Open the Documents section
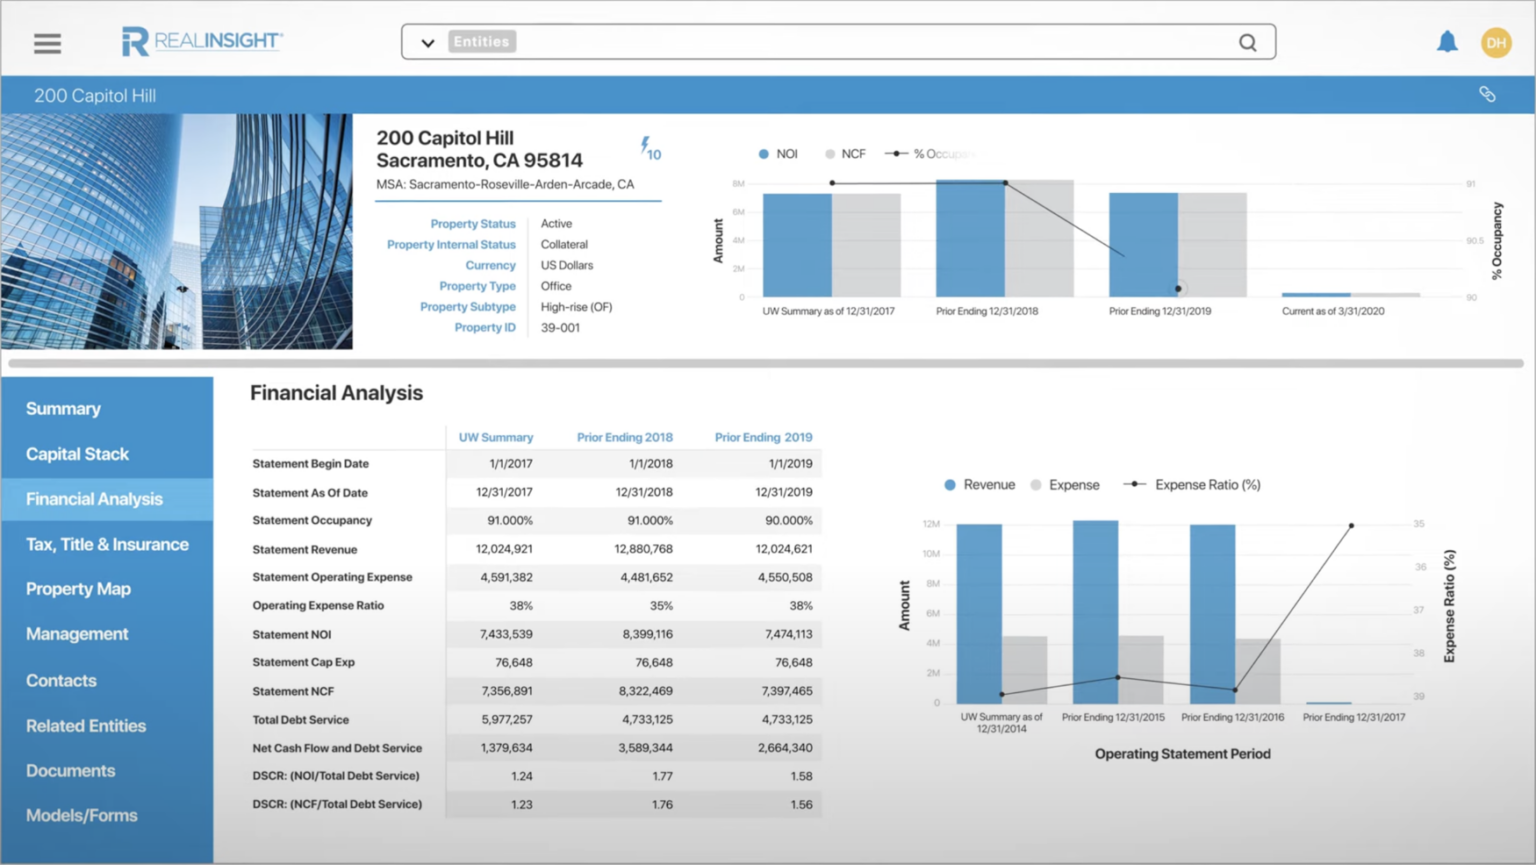Viewport: 1536px width, 865px height. point(70,771)
